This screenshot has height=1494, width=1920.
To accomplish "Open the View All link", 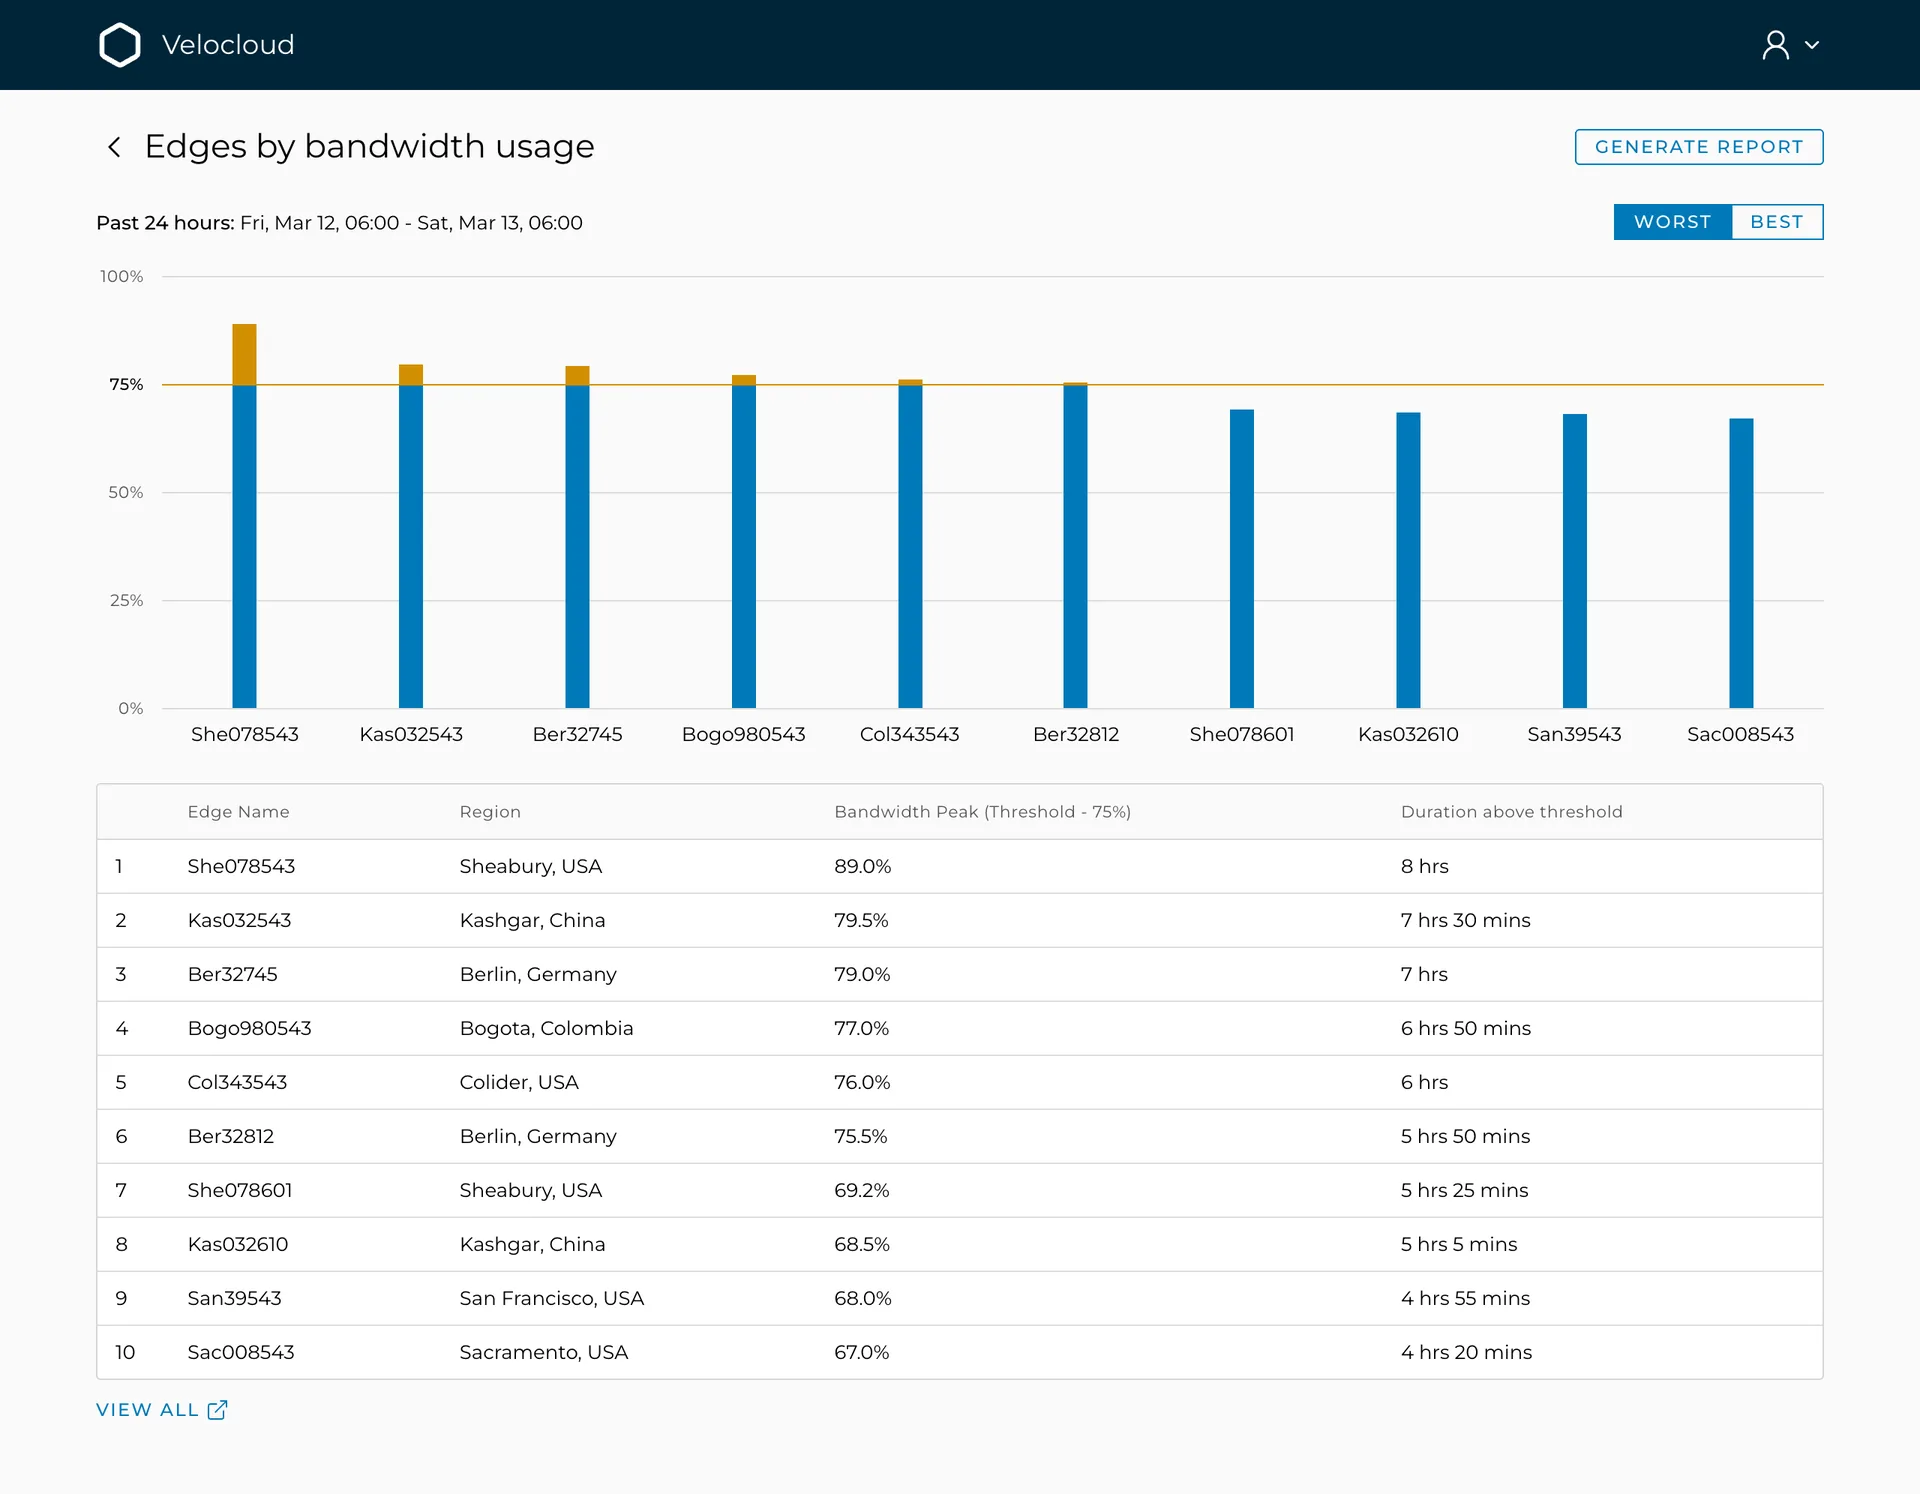I will click(147, 1409).
